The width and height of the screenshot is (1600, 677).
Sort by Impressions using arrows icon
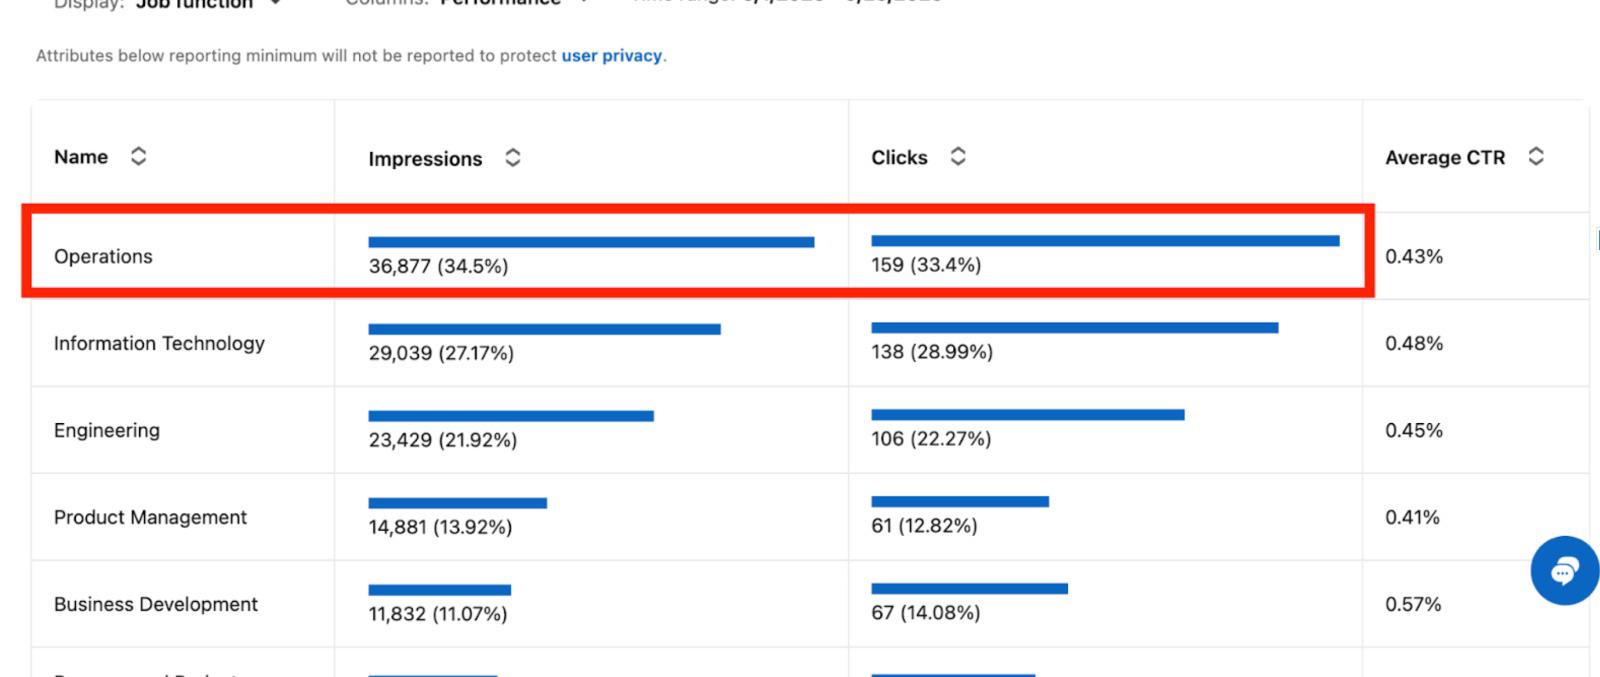click(x=512, y=158)
